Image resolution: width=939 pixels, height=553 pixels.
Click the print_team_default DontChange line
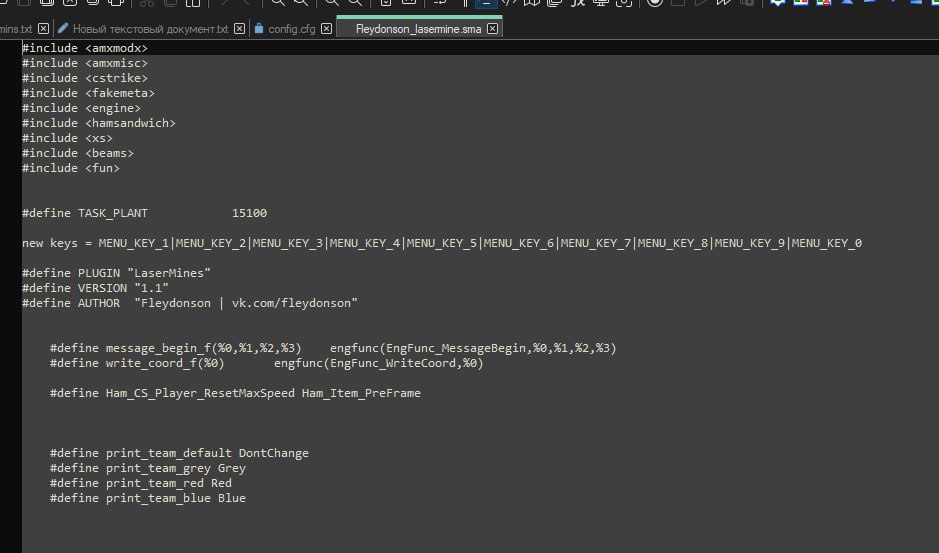(179, 452)
